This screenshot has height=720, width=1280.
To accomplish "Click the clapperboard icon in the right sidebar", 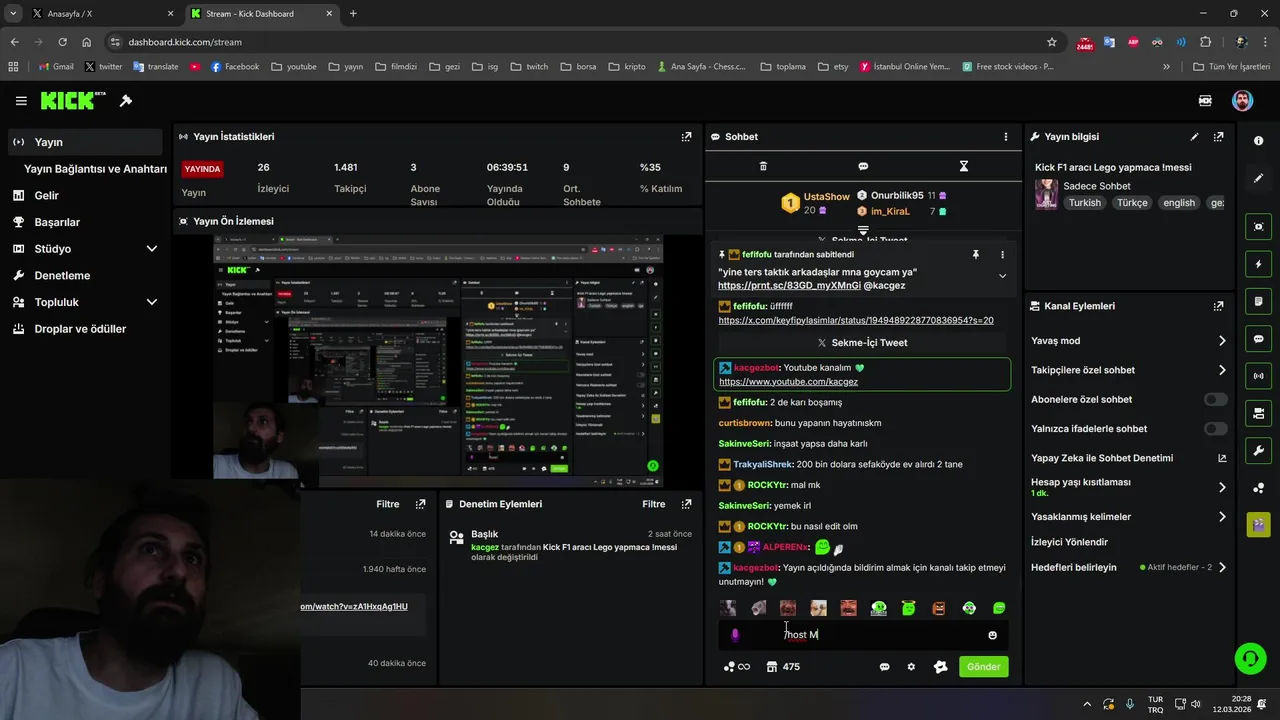I will (1258, 524).
